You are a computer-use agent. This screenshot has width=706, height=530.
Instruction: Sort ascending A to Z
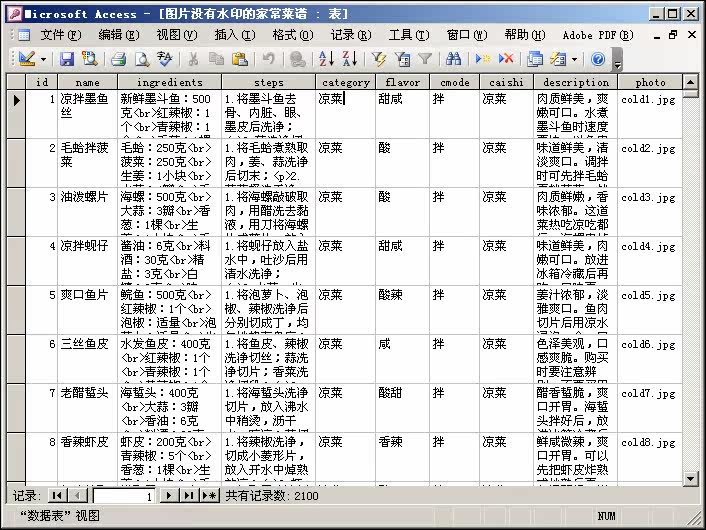coord(326,59)
